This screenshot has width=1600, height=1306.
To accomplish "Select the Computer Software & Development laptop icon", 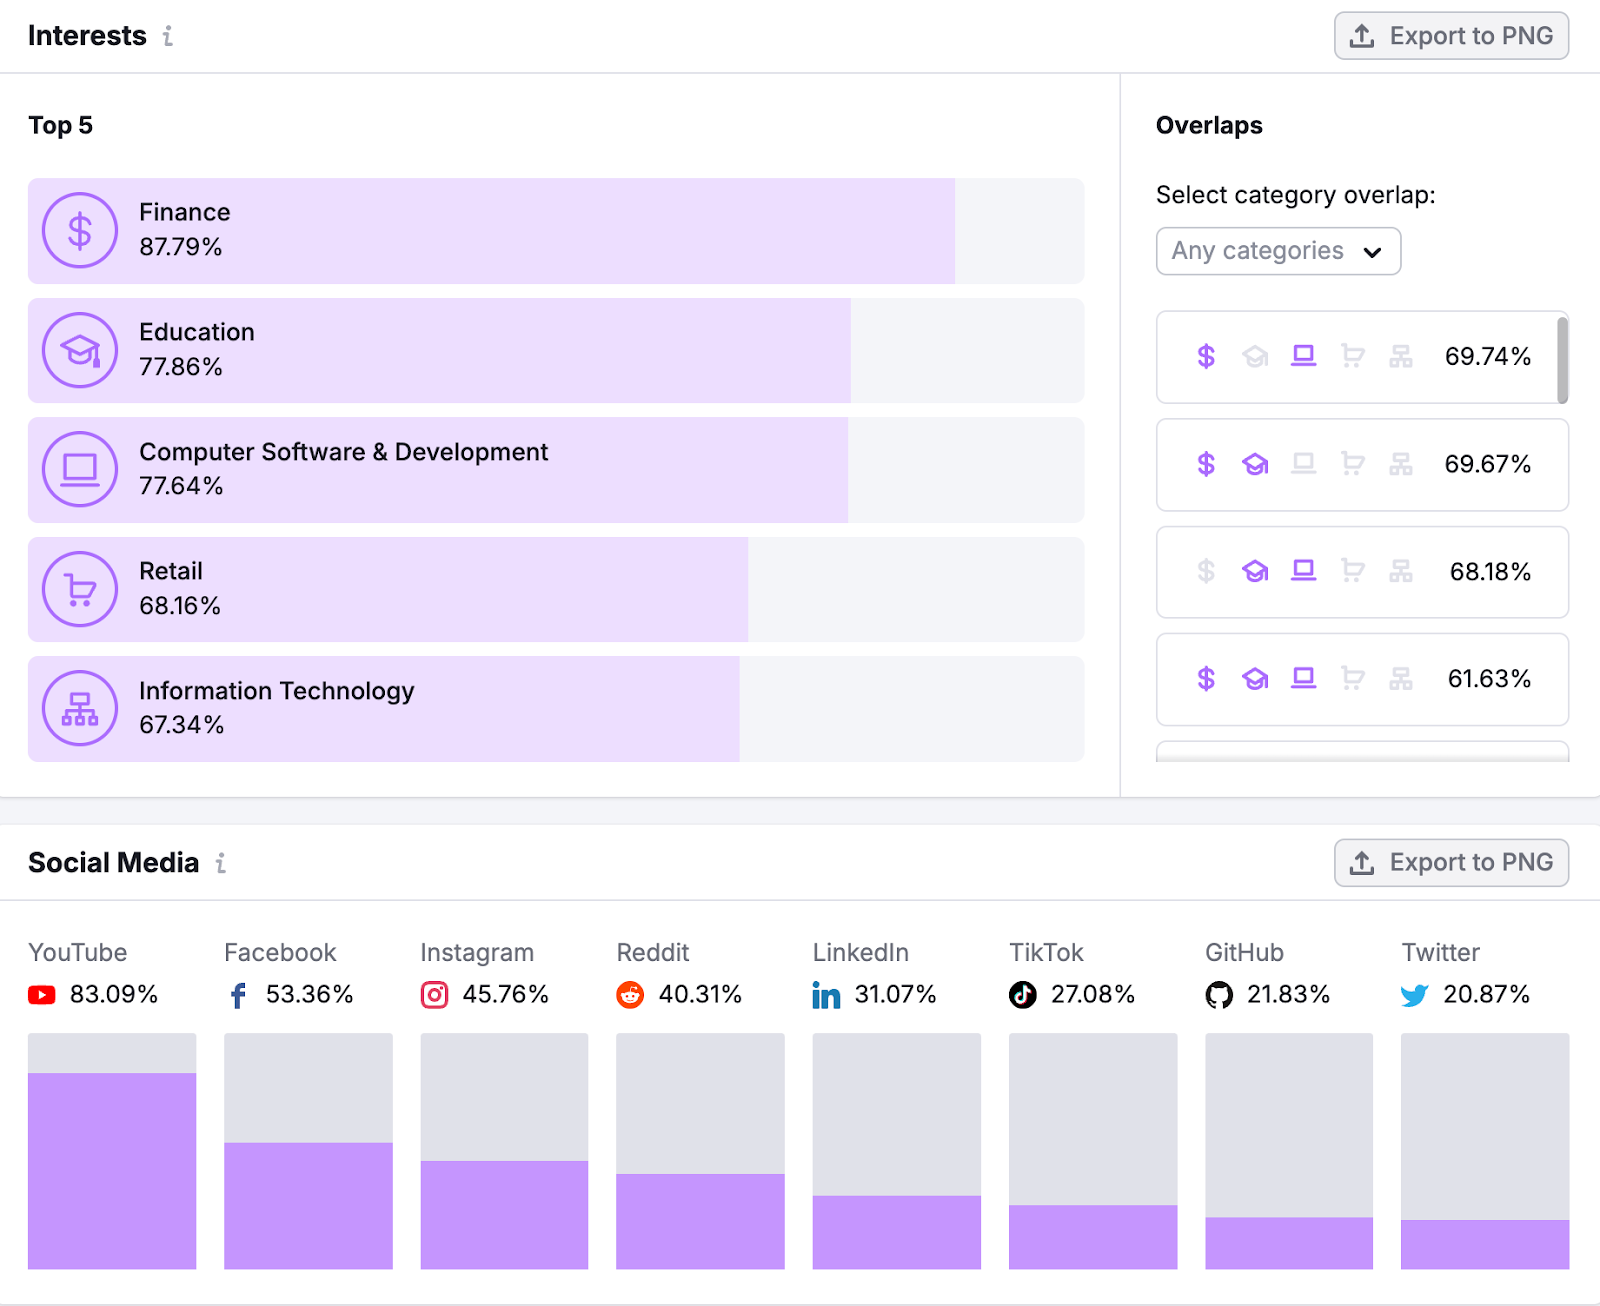I will 79,470.
